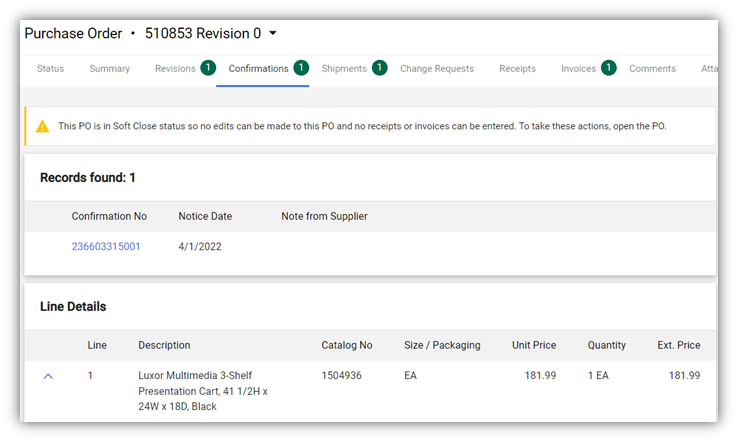Go to the Comments tab
This screenshot has width=738, height=442.
pyautogui.click(x=652, y=69)
